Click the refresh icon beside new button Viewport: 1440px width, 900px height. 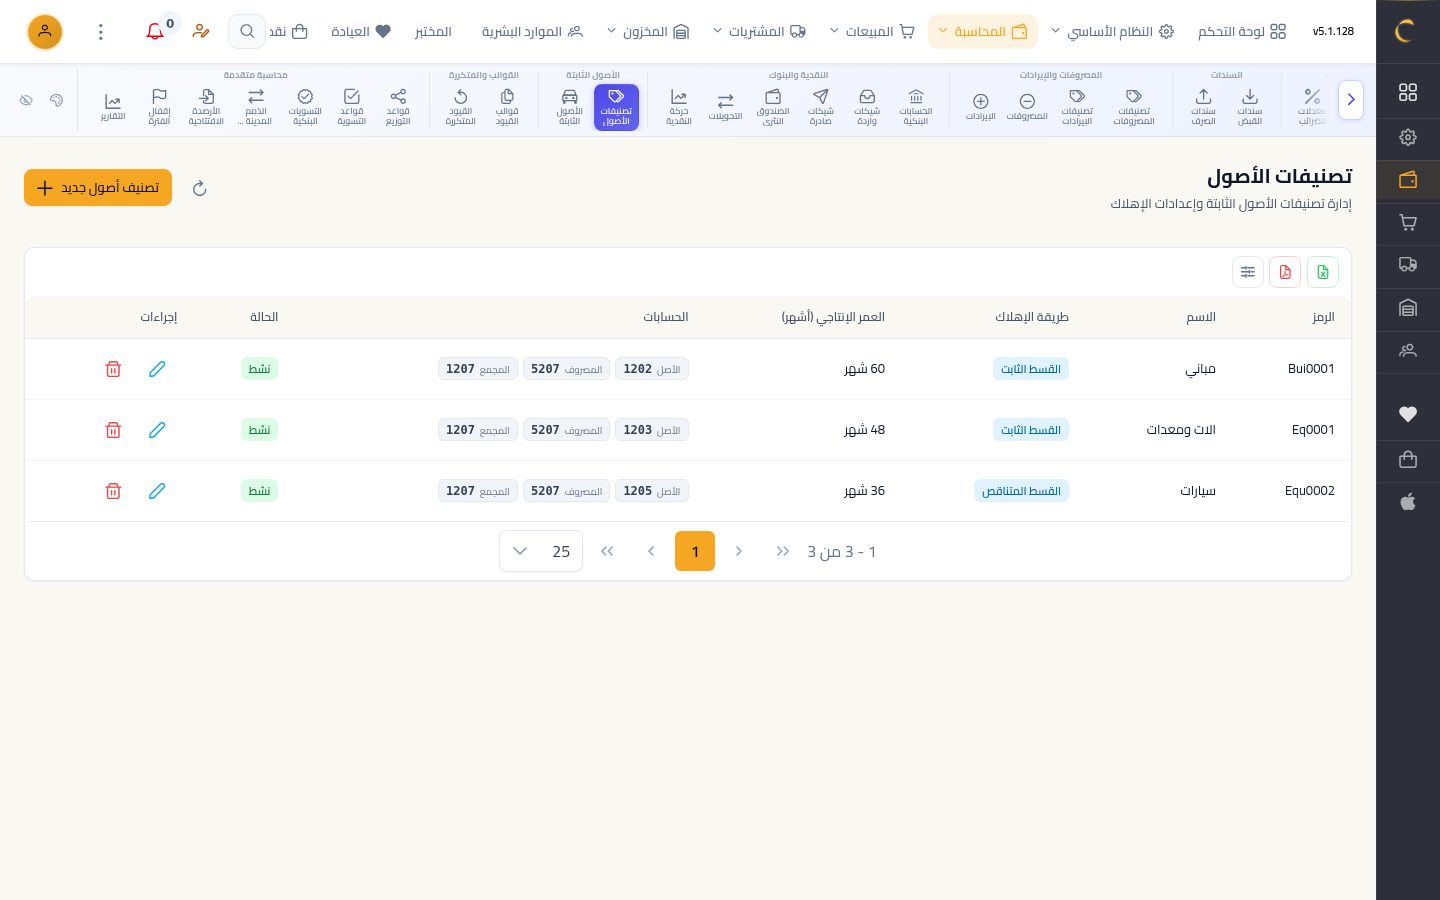(x=199, y=188)
